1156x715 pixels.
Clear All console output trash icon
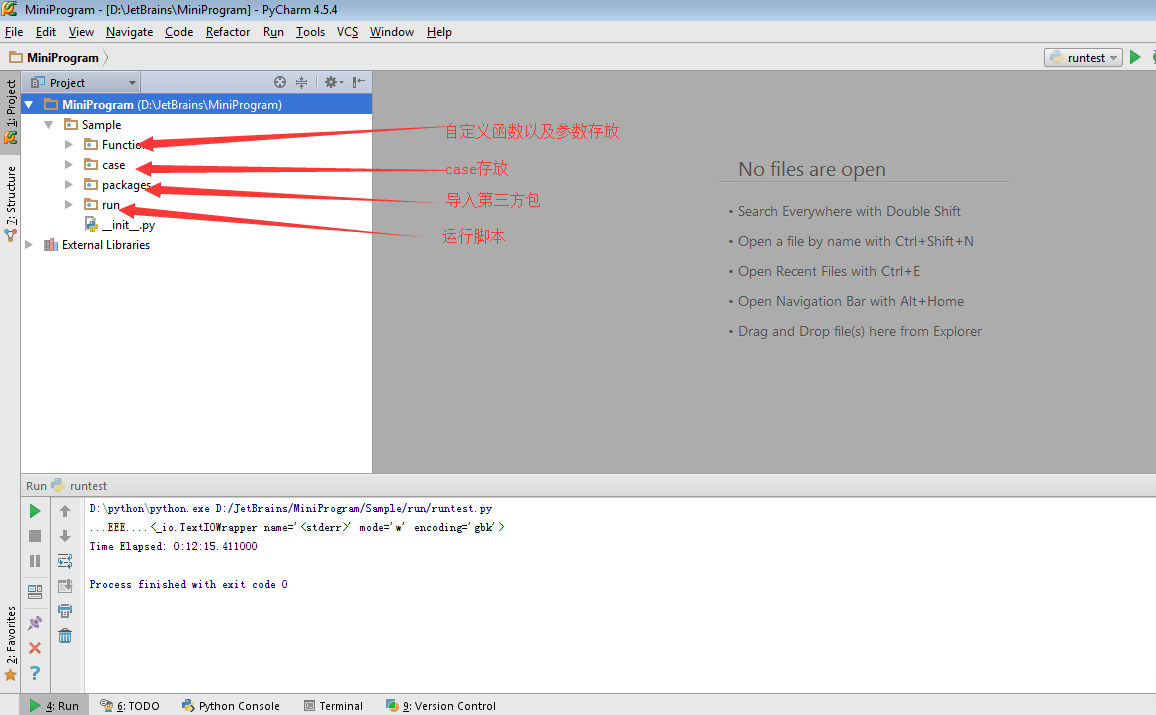[x=65, y=635]
